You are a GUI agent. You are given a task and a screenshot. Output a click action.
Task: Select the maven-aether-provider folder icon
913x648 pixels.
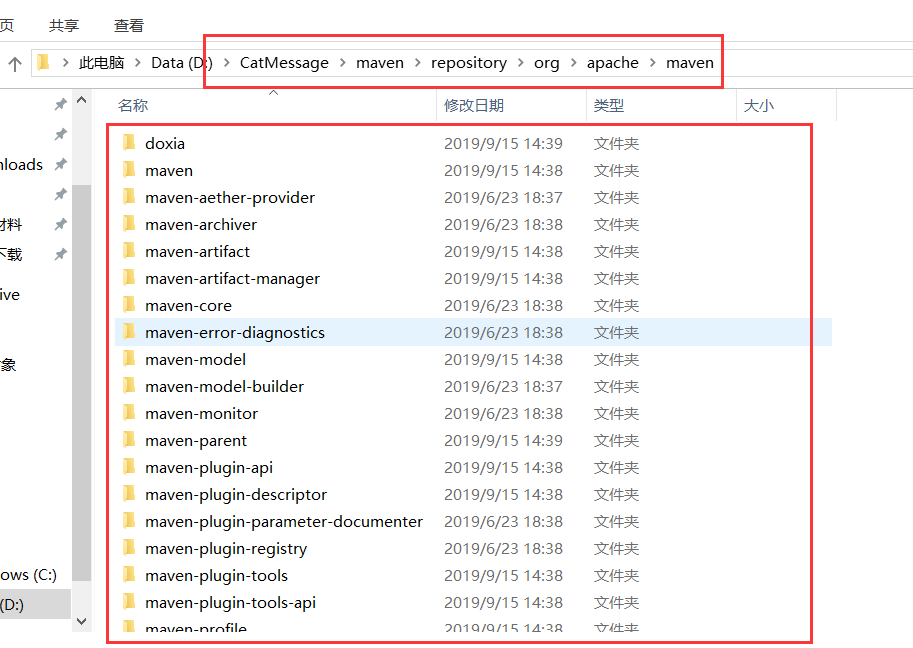pos(129,196)
